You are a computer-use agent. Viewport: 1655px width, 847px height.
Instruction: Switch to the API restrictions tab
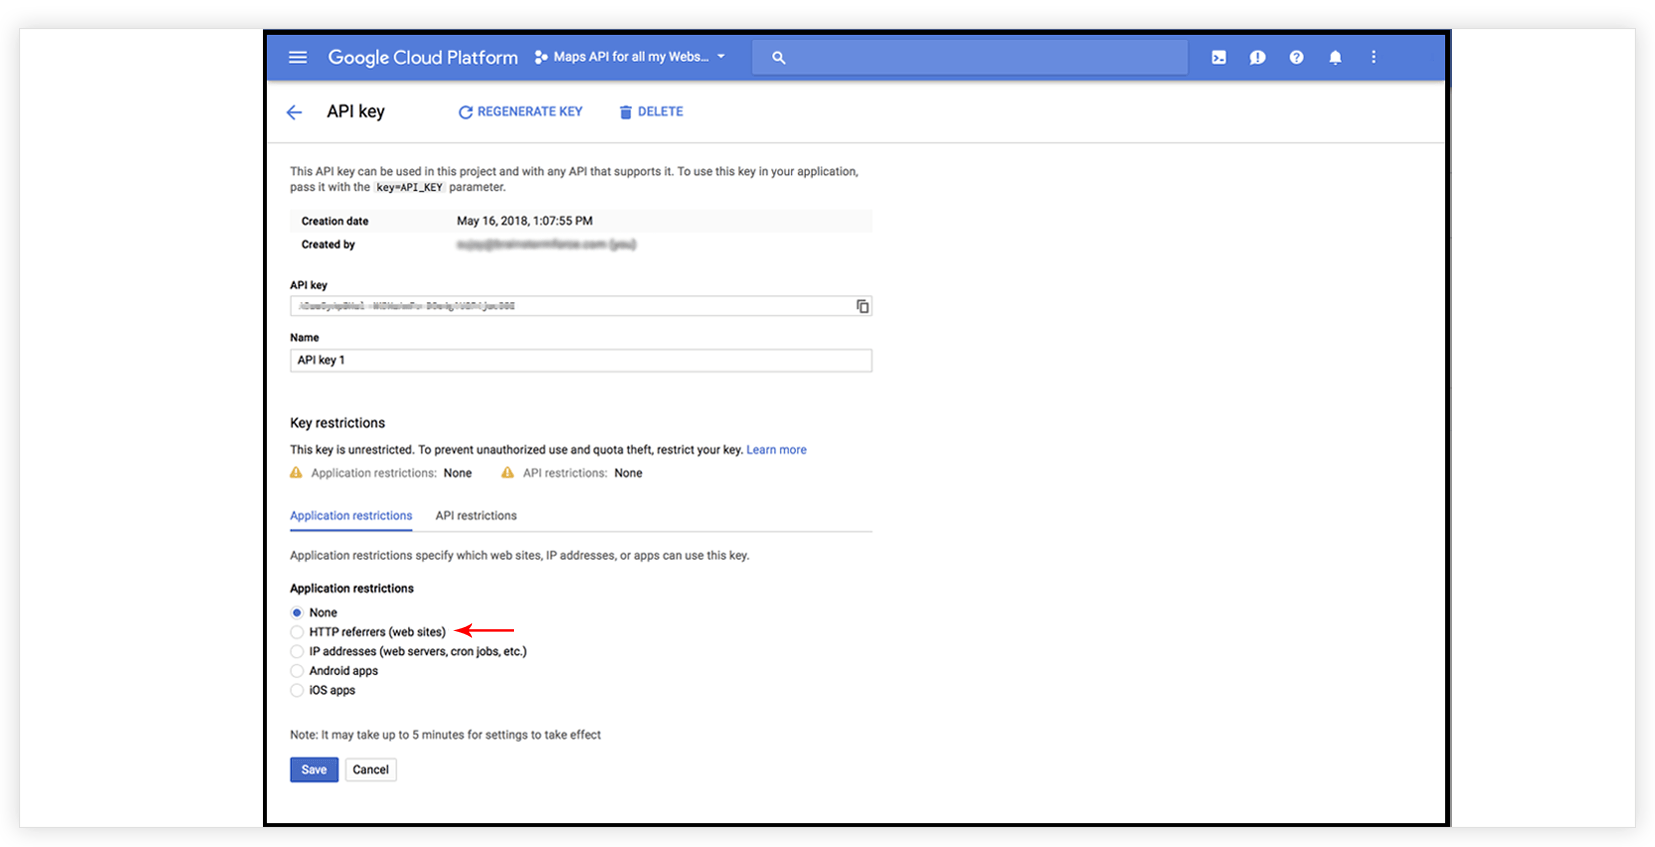point(476,516)
